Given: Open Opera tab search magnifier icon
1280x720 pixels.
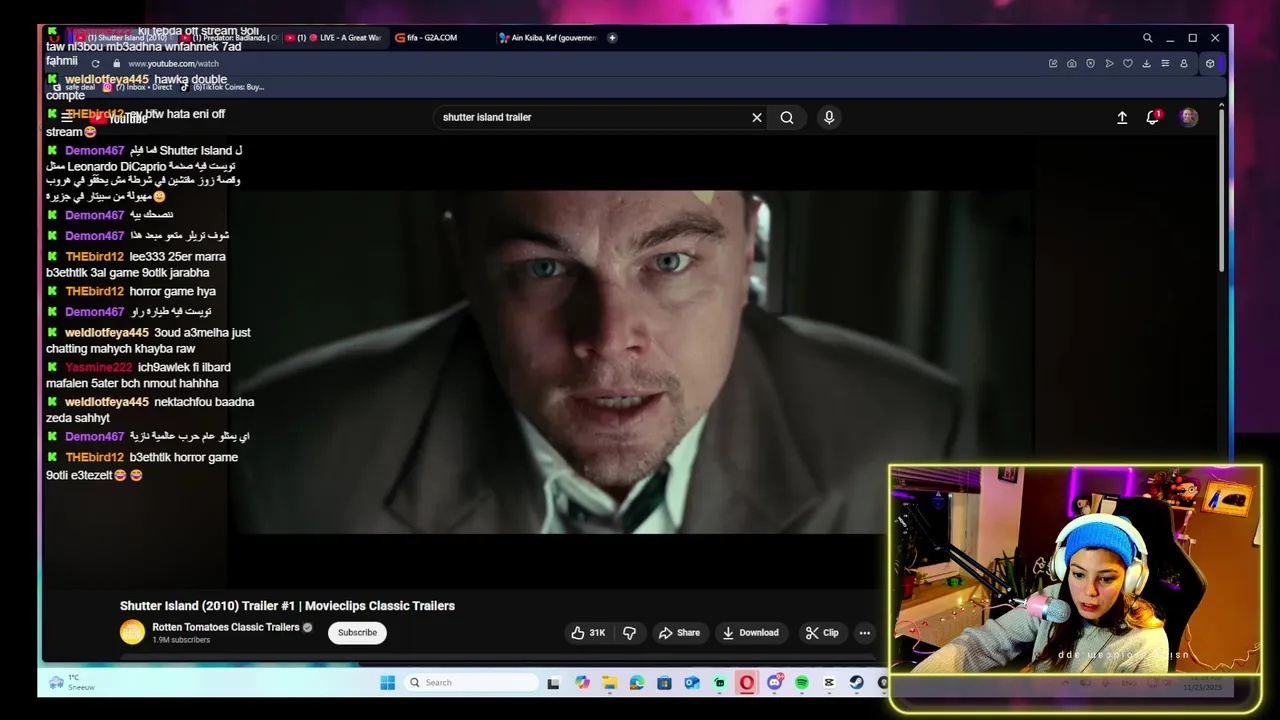Looking at the screenshot, I should pos(1147,38).
